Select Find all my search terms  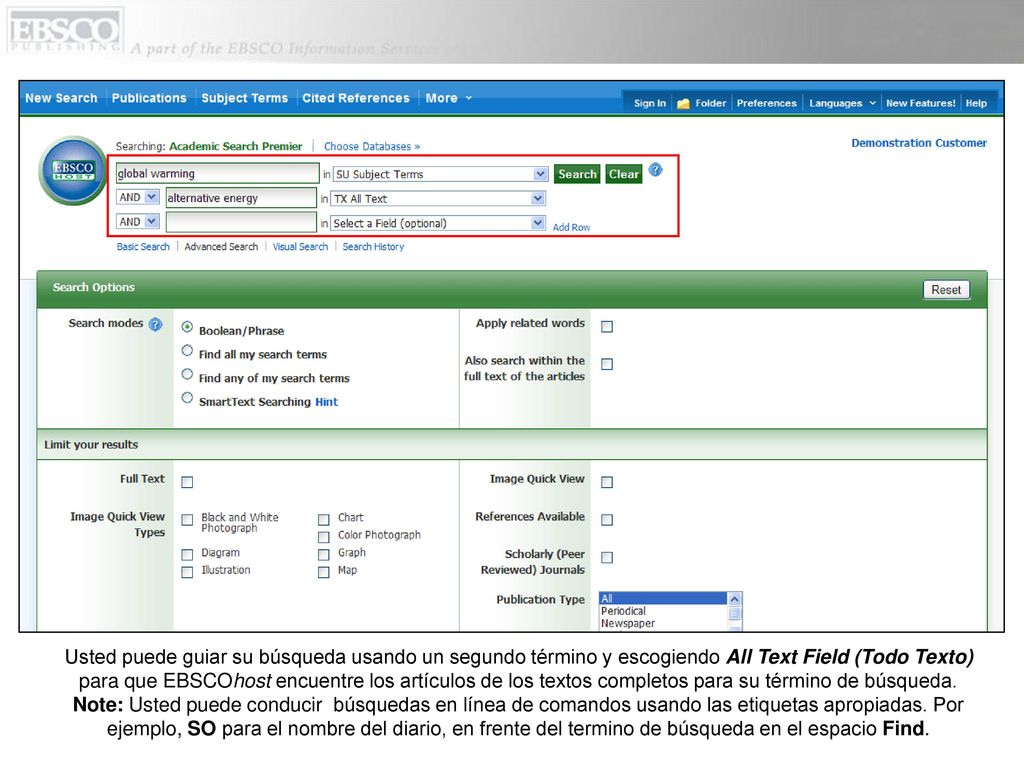coord(187,351)
